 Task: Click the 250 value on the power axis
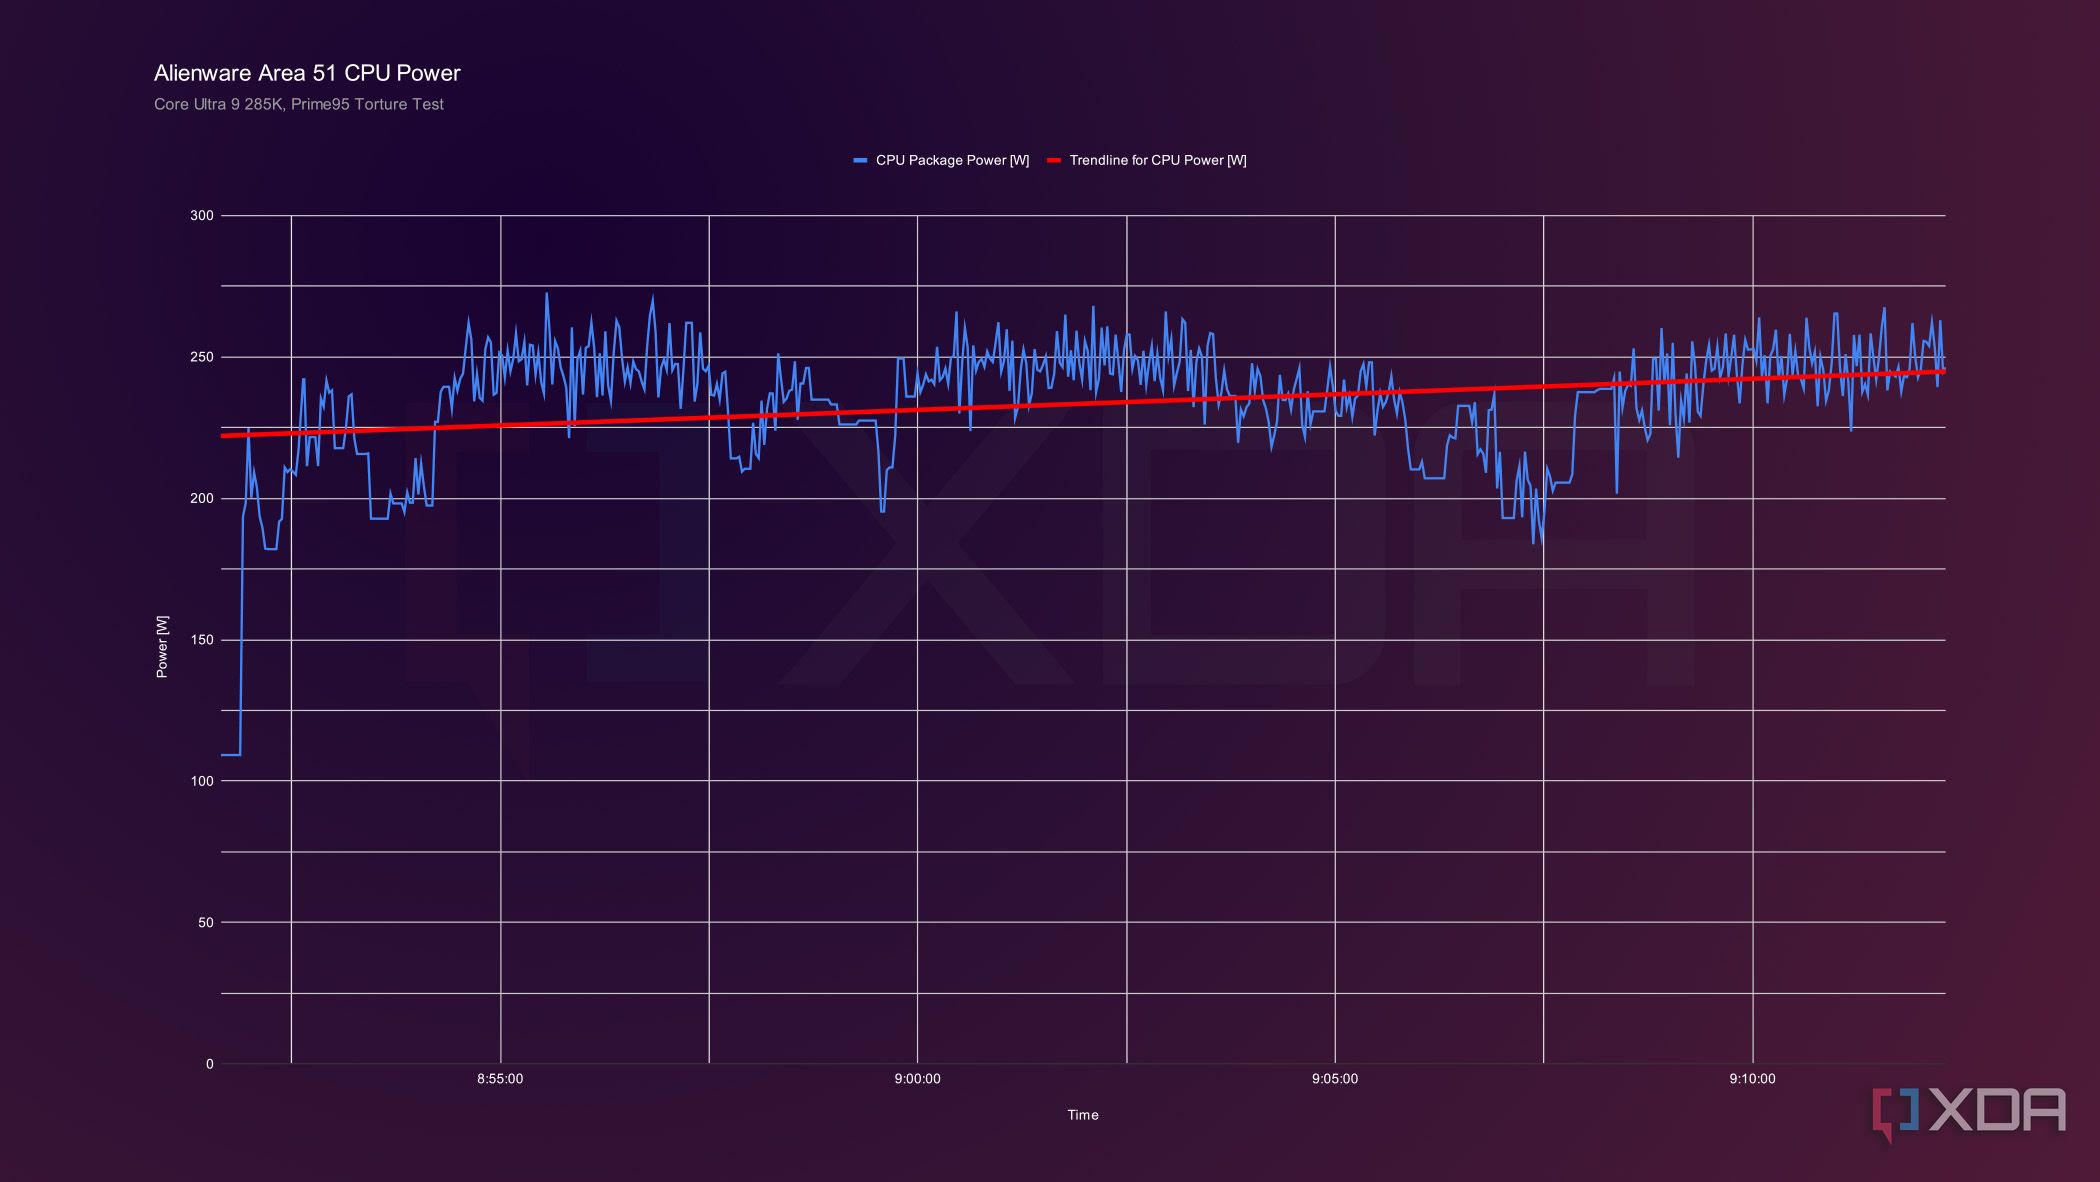click(x=202, y=357)
